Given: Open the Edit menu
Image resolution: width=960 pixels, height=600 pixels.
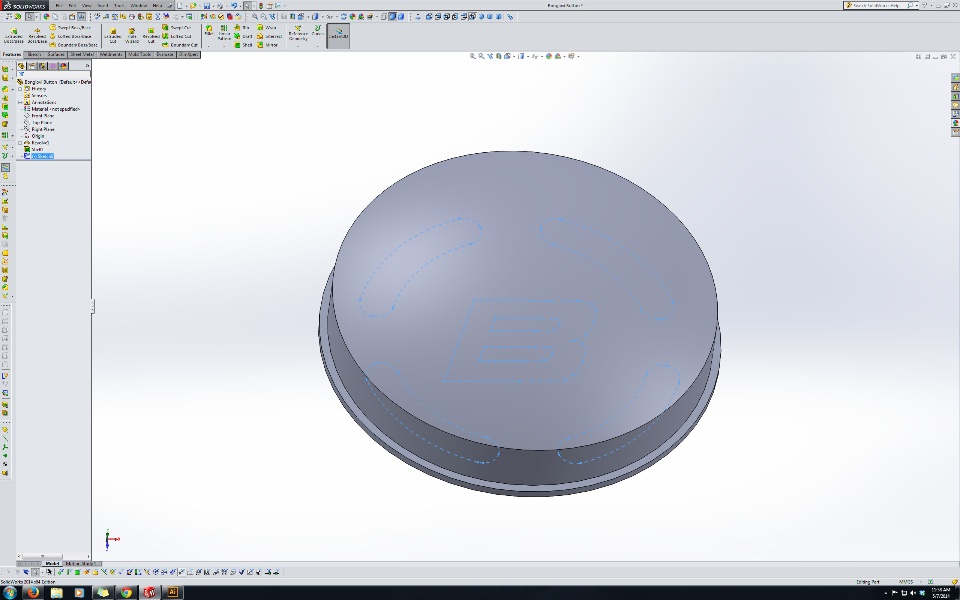Looking at the screenshot, I should click(x=72, y=6).
